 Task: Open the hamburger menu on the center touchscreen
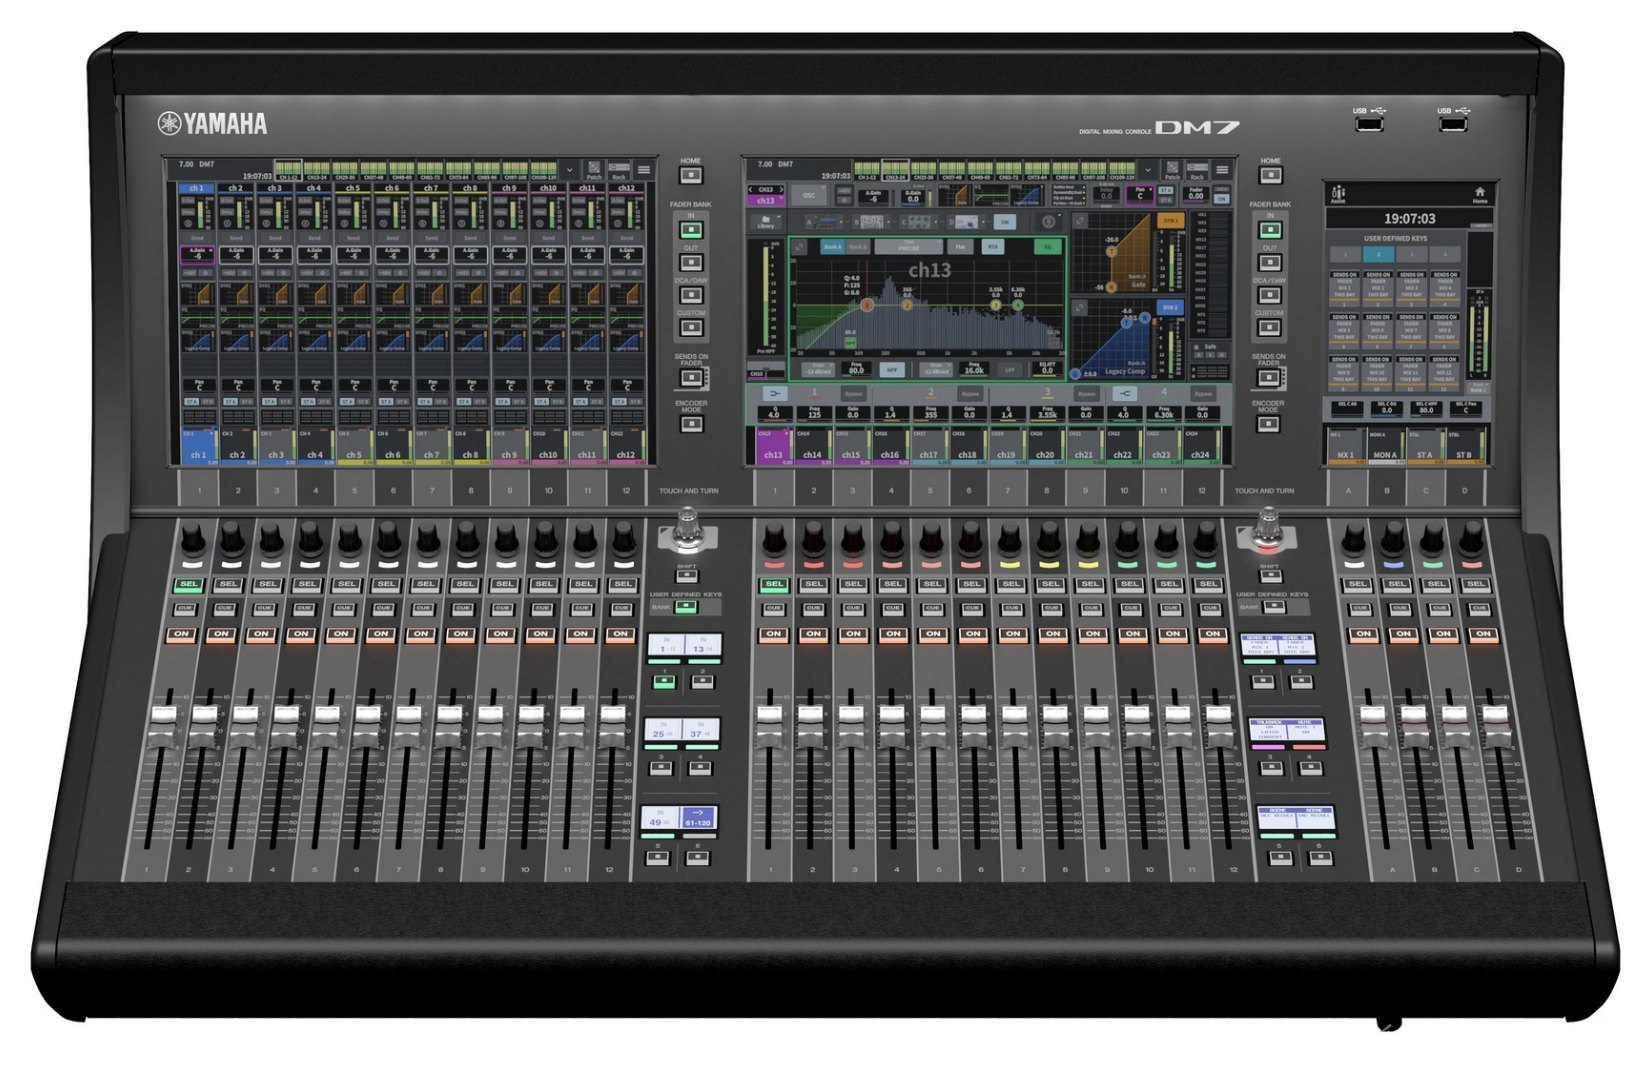(1222, 170)
